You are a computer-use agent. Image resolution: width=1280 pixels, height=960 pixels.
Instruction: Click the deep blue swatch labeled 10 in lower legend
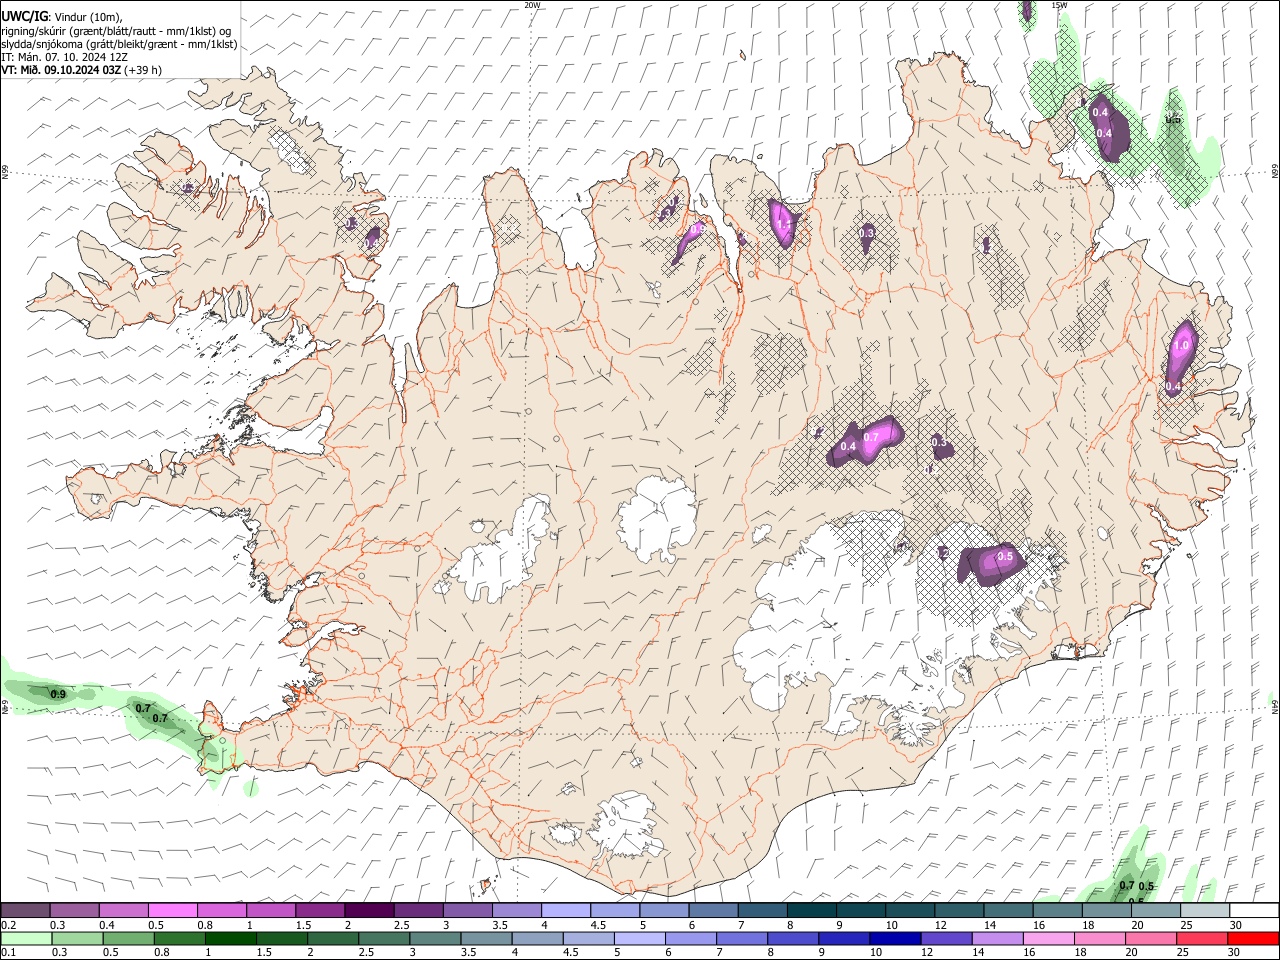click(x=895, y=938)
